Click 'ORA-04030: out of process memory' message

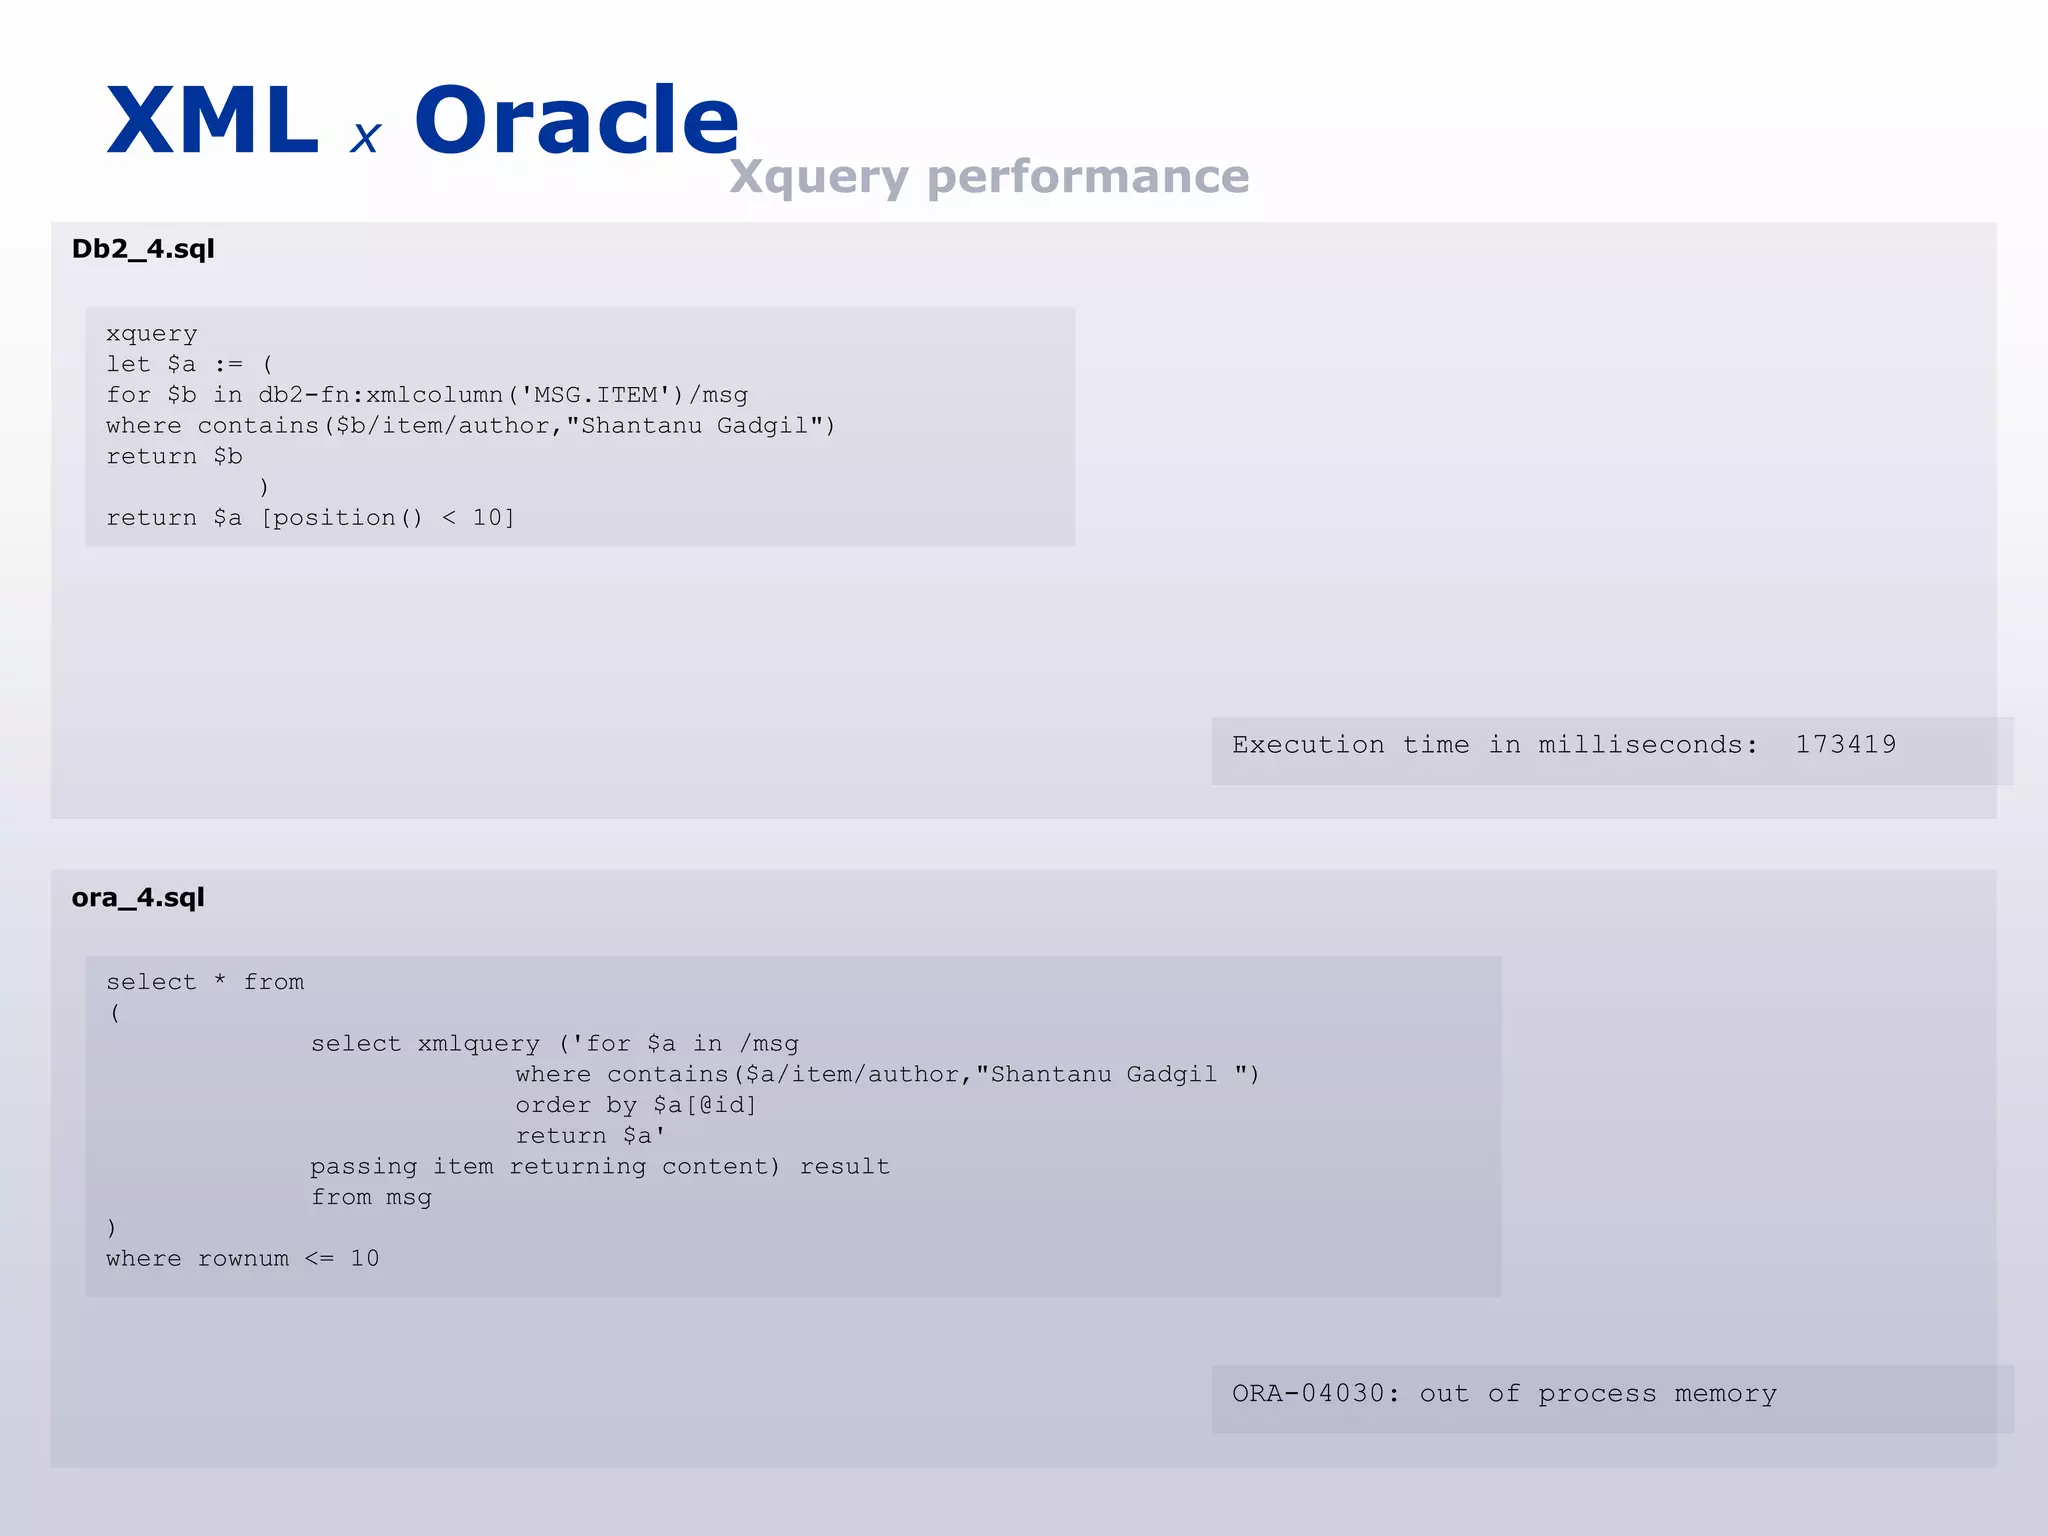pos(1504,1394)
